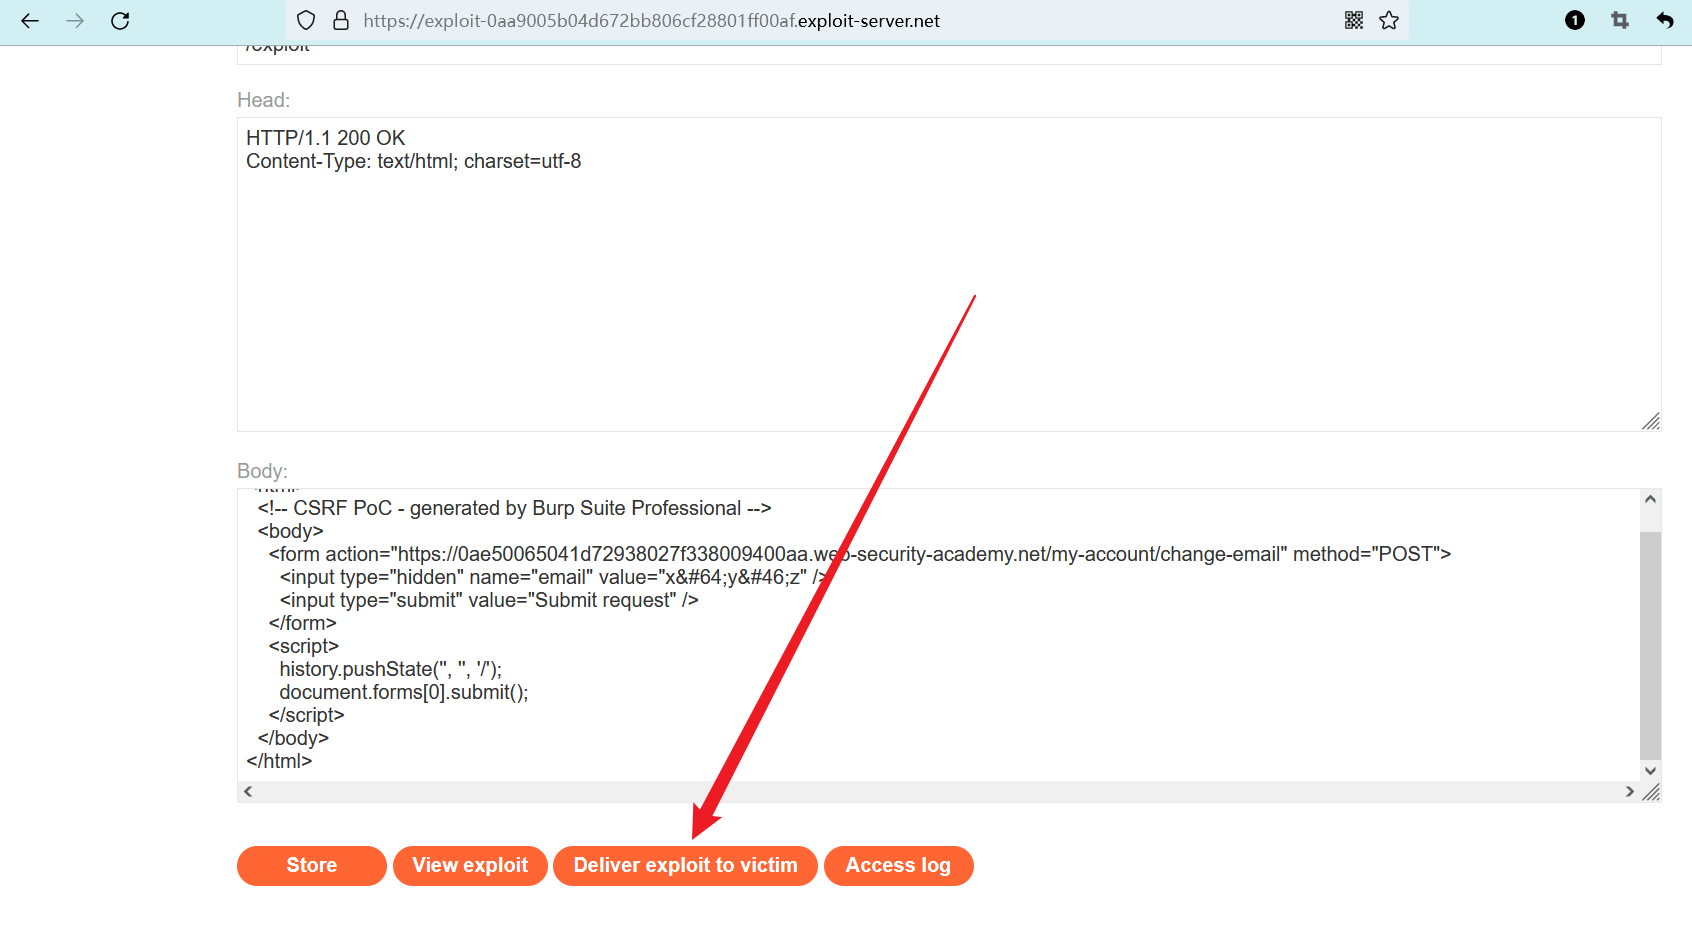Click the View exploit button
1692x925 pixels.
(470, 865)
